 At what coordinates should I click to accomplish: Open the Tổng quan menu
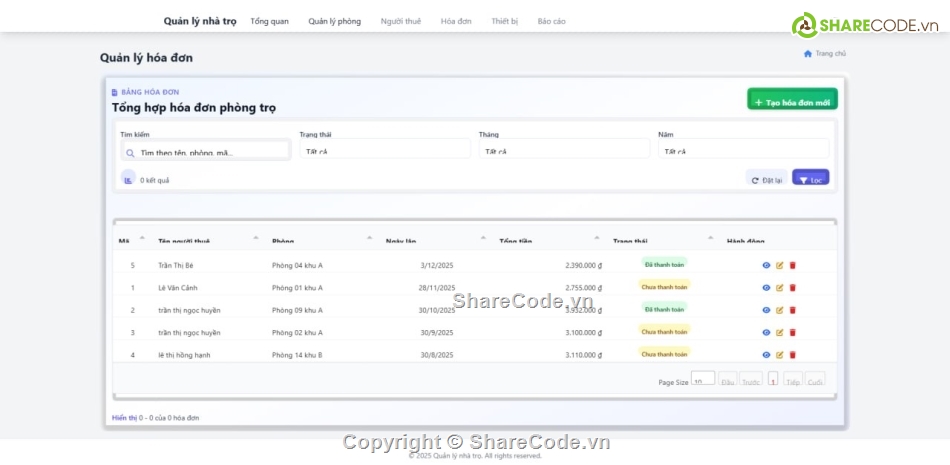point(270,21)
